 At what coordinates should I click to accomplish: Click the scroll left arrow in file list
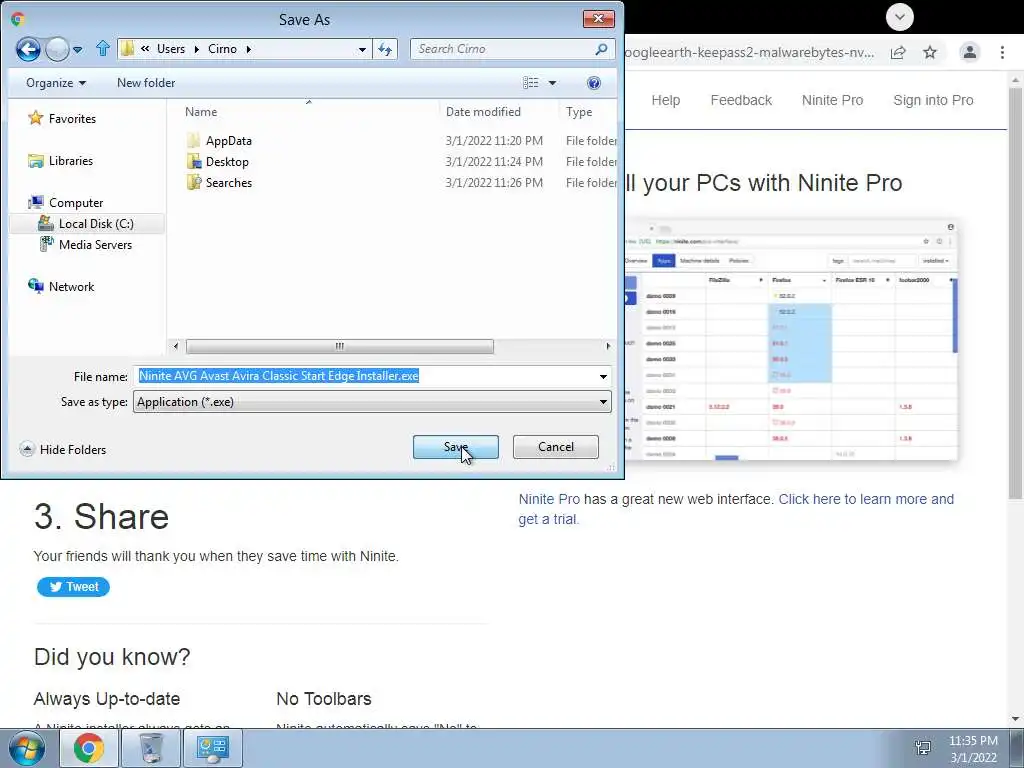175,346
